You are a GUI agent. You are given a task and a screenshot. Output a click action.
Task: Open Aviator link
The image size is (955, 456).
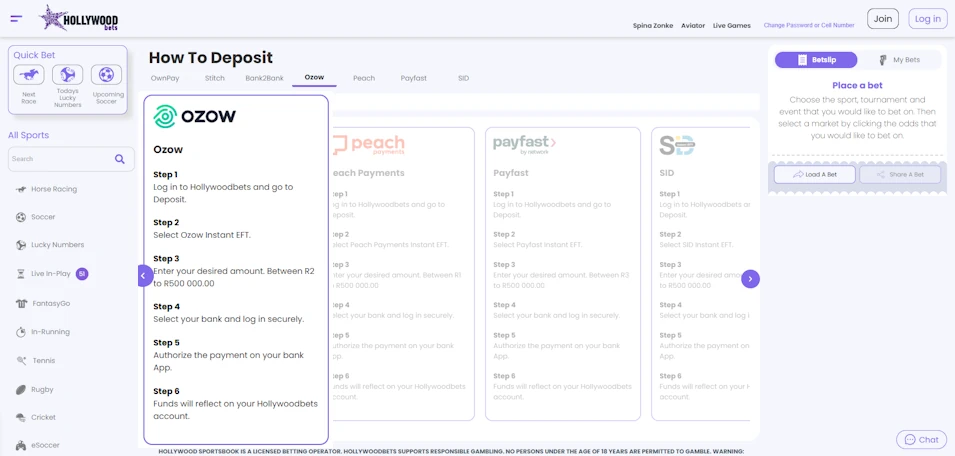point(693,26)
